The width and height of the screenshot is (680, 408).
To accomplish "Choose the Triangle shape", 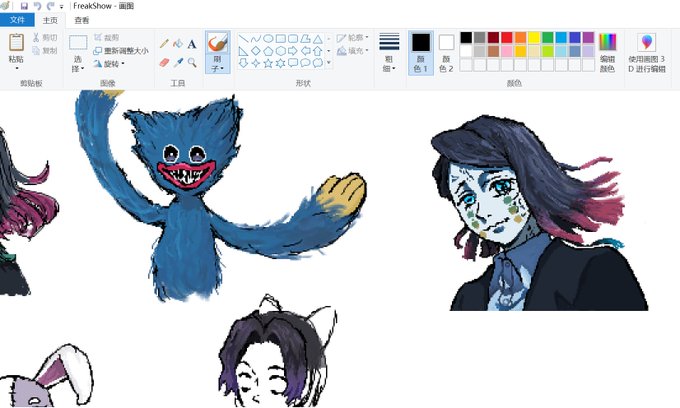I will point(318,39).
